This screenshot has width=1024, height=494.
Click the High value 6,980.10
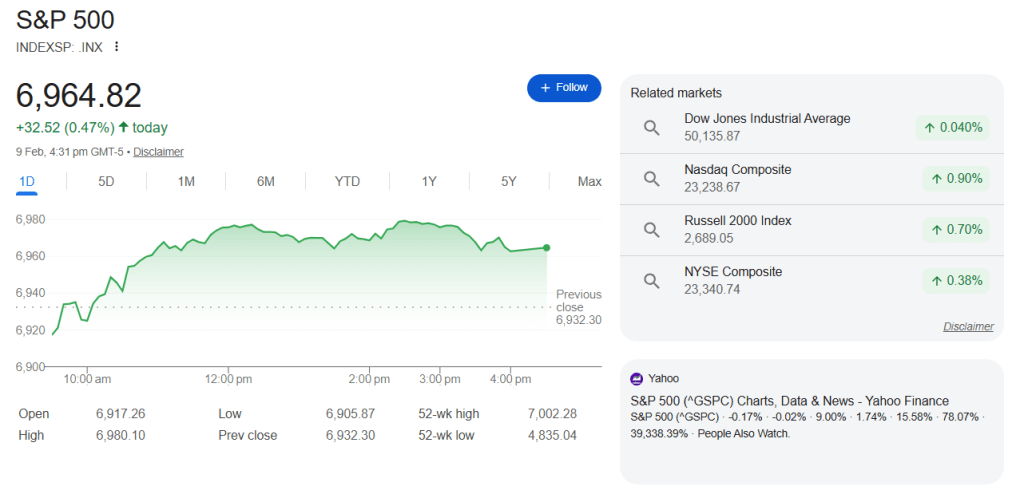coord(121,435)
